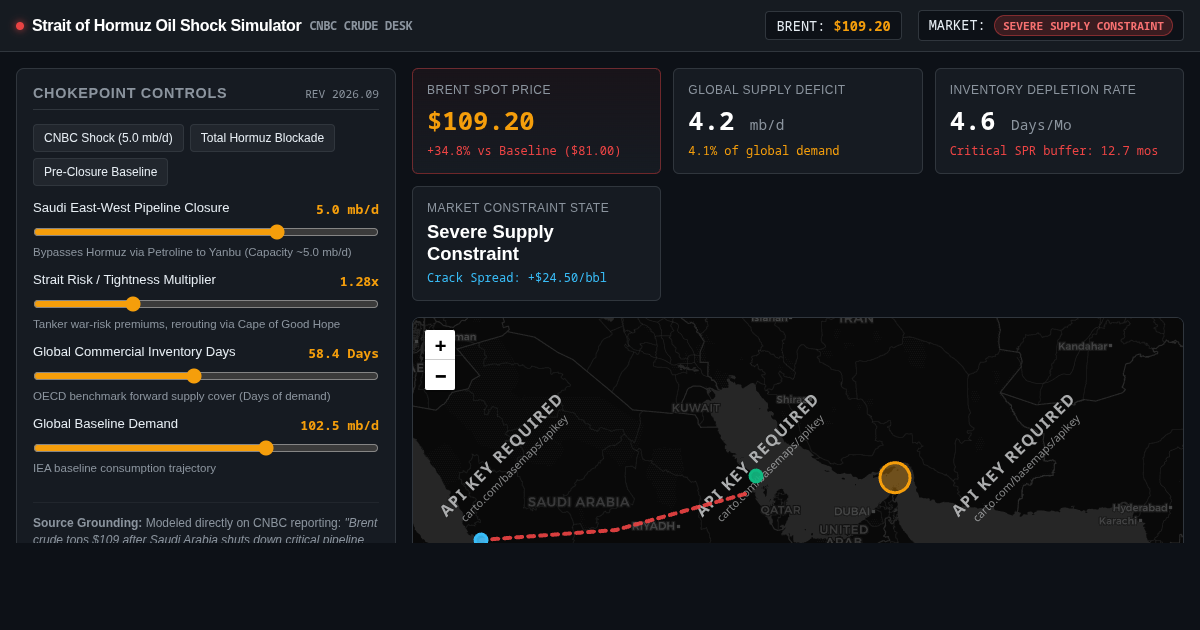Click the 1.28x multiplier value
1200x630 pixels.
coord(359,281)
